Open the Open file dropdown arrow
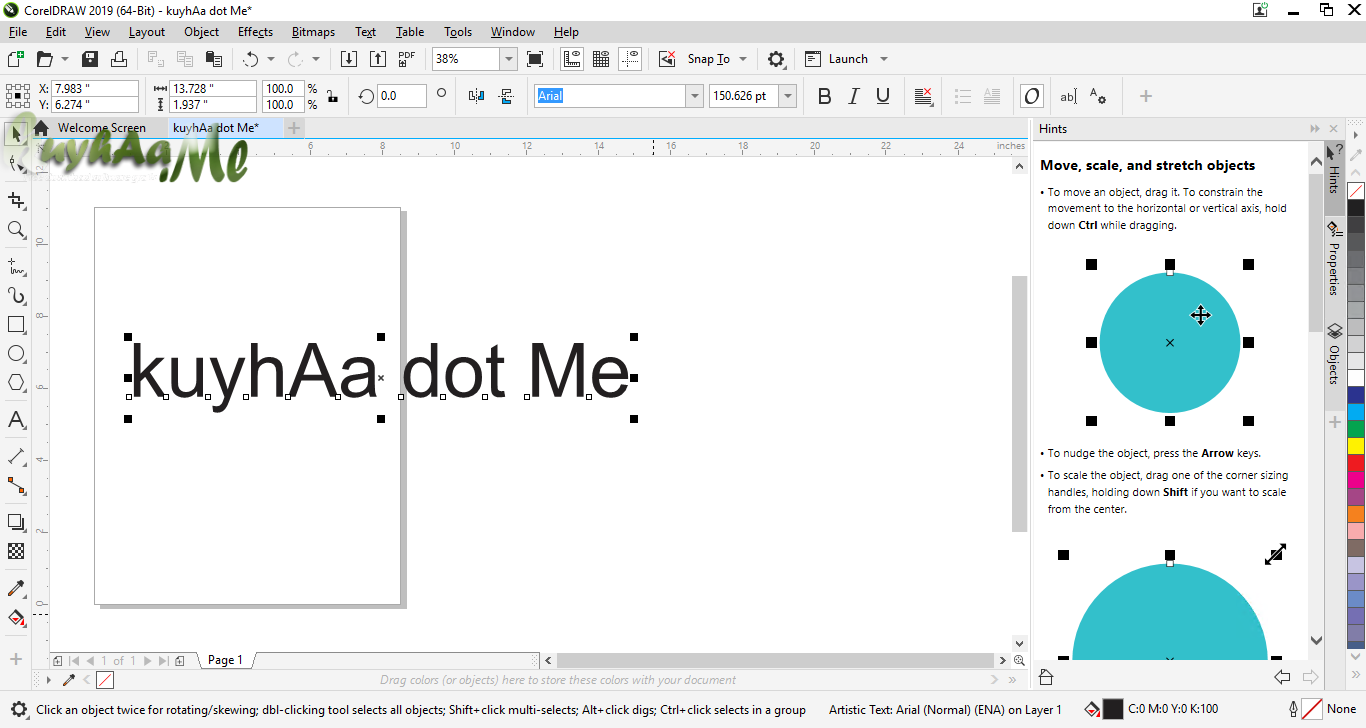The width and height of the screenshot is (1366, 728). [65, 59]
